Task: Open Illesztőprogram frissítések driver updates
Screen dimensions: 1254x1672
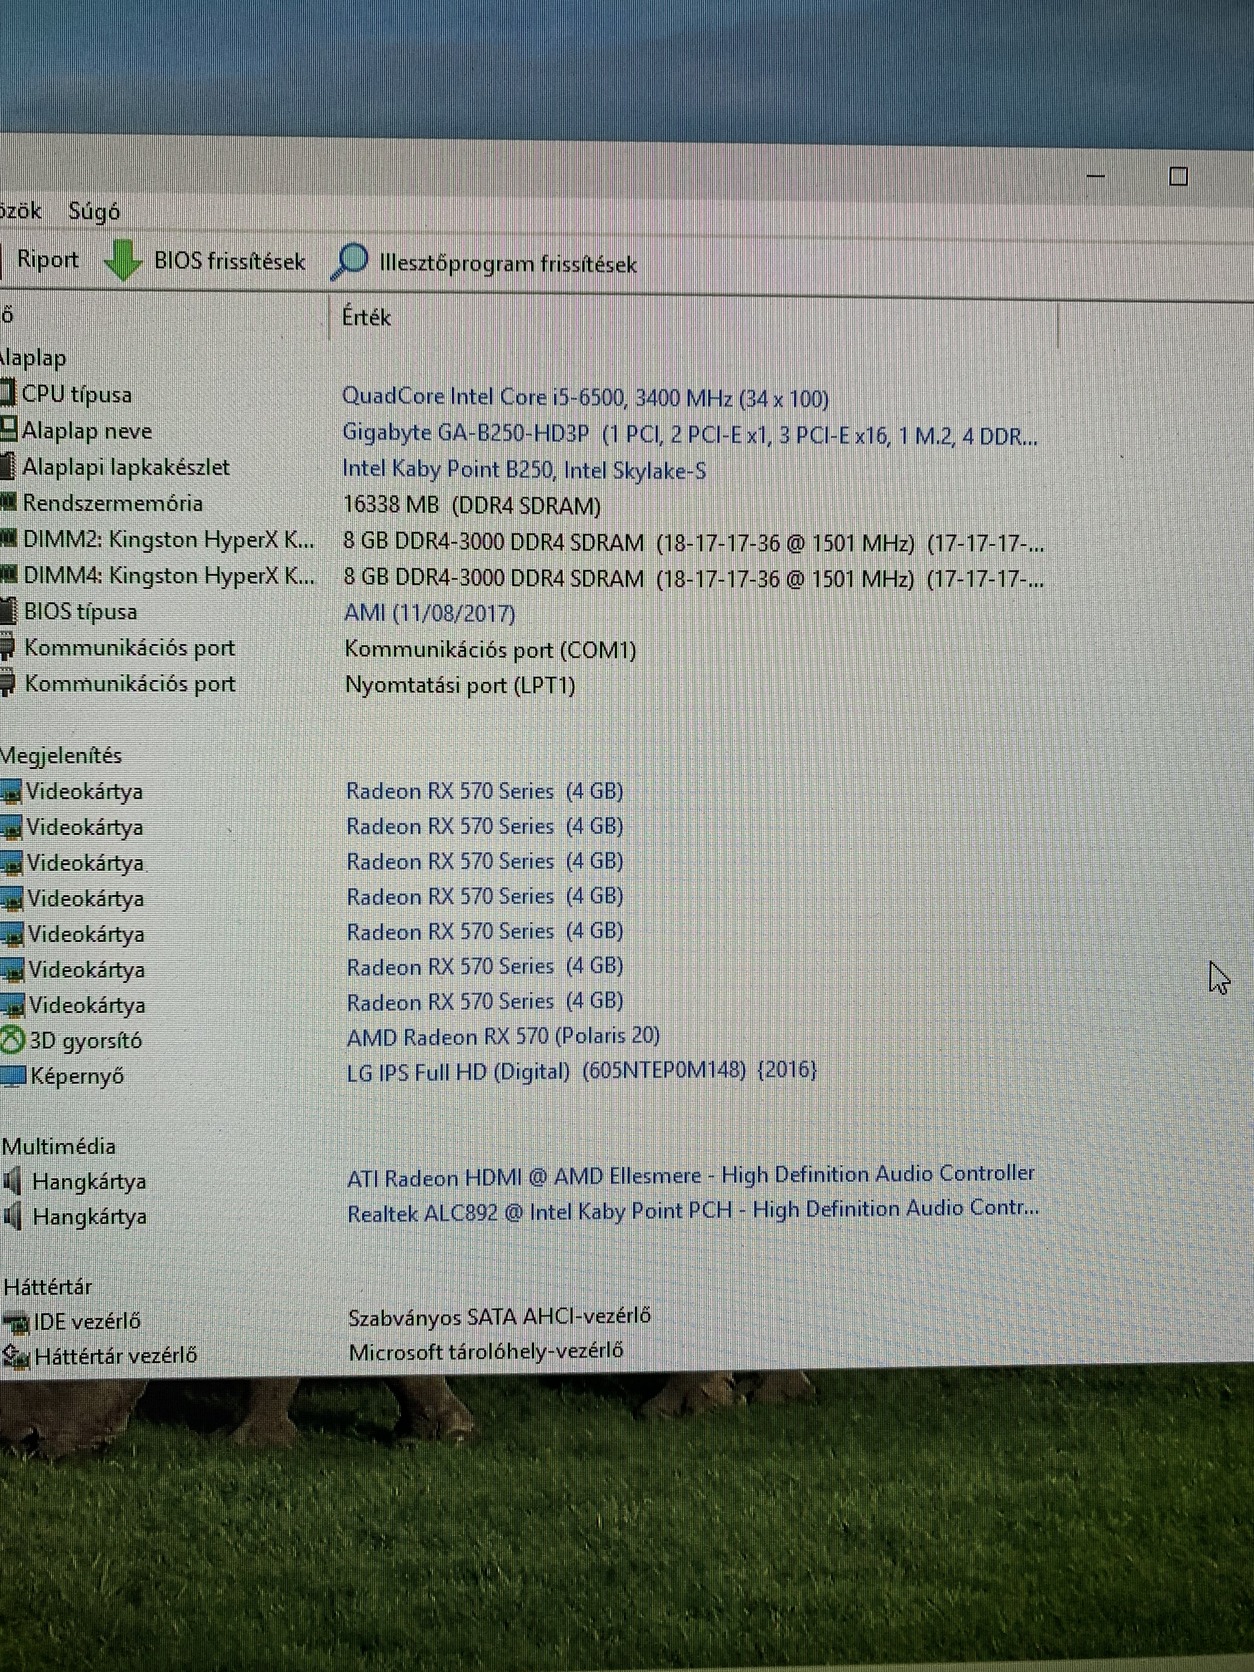Action: click(508, 264)
